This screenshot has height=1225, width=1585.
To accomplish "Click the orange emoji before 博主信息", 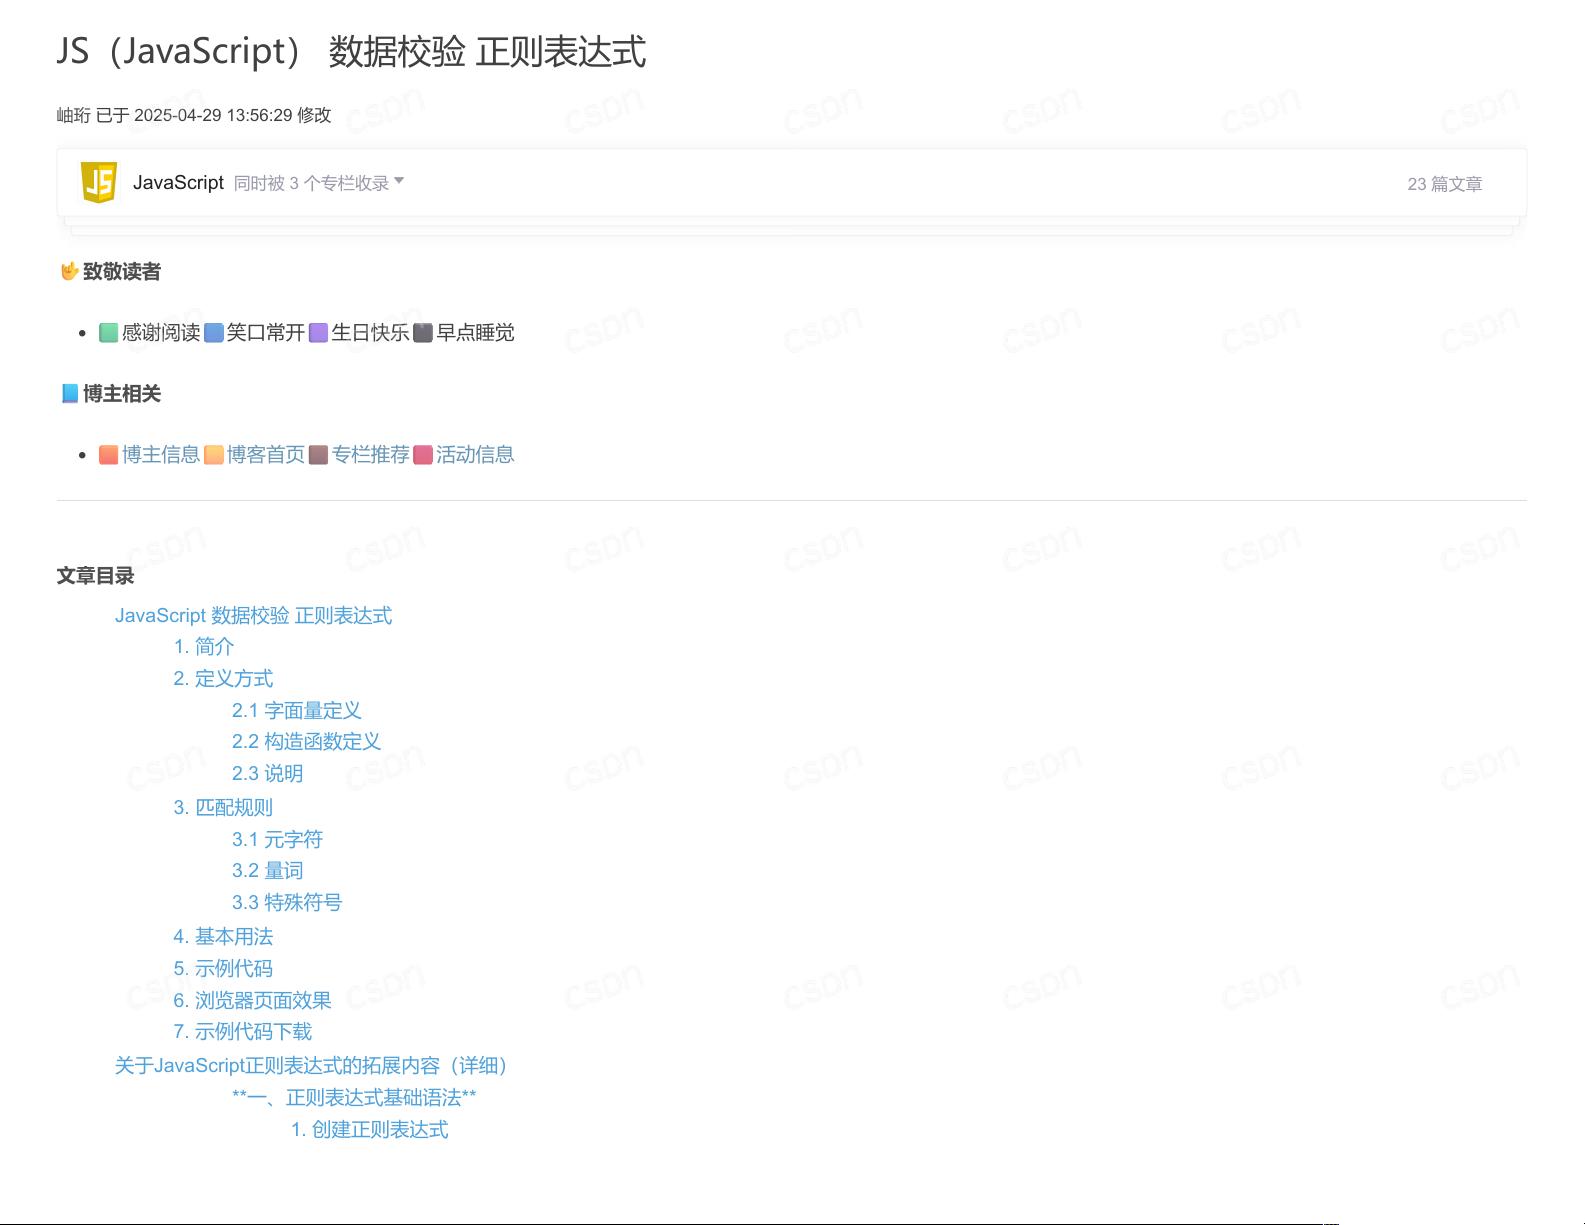I will click(x=109, y=455).
